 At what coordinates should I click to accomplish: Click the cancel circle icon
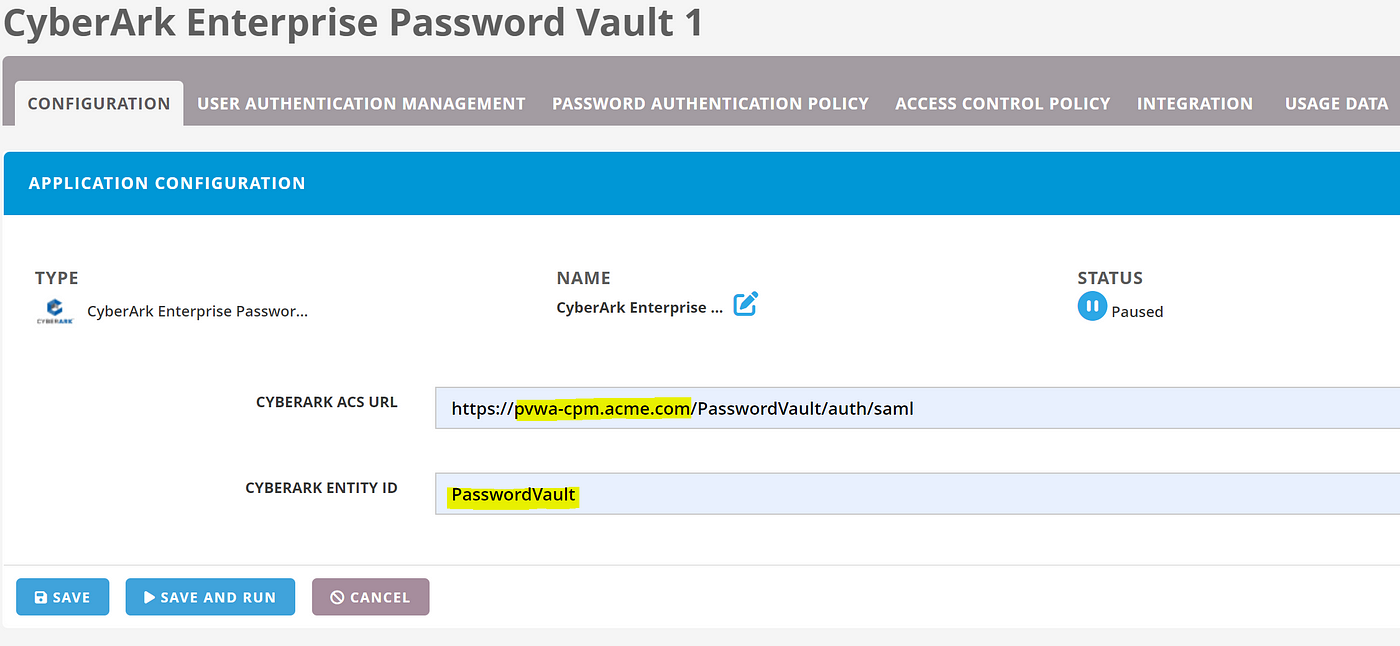point(337,597)
